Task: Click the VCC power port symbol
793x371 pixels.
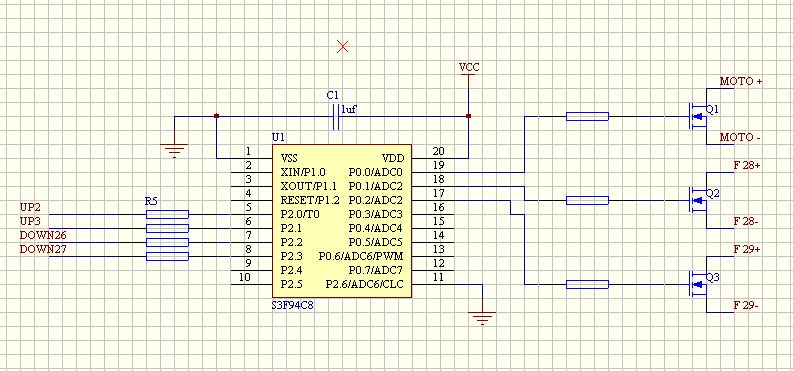Action: [x=469, y=71]
